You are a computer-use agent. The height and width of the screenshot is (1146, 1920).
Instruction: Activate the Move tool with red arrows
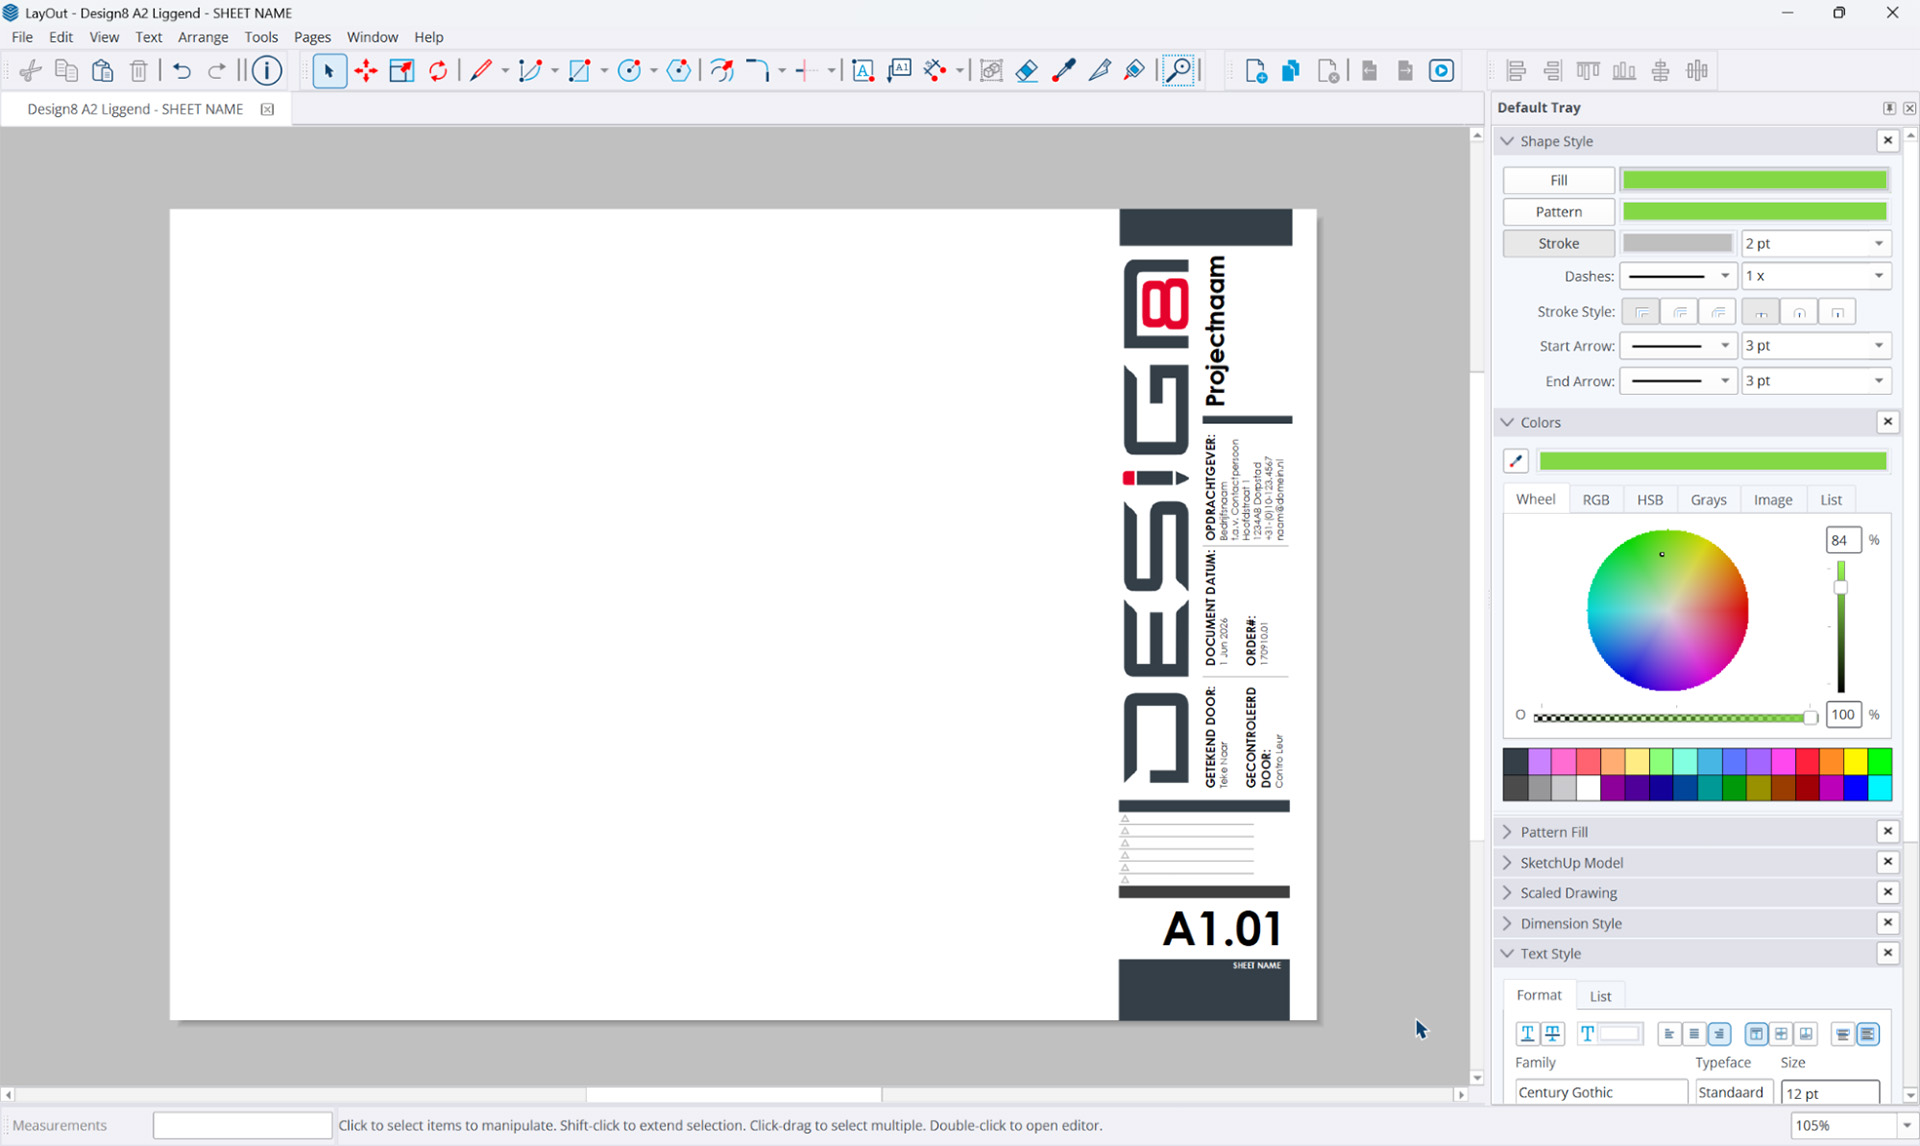click(366, 71)
